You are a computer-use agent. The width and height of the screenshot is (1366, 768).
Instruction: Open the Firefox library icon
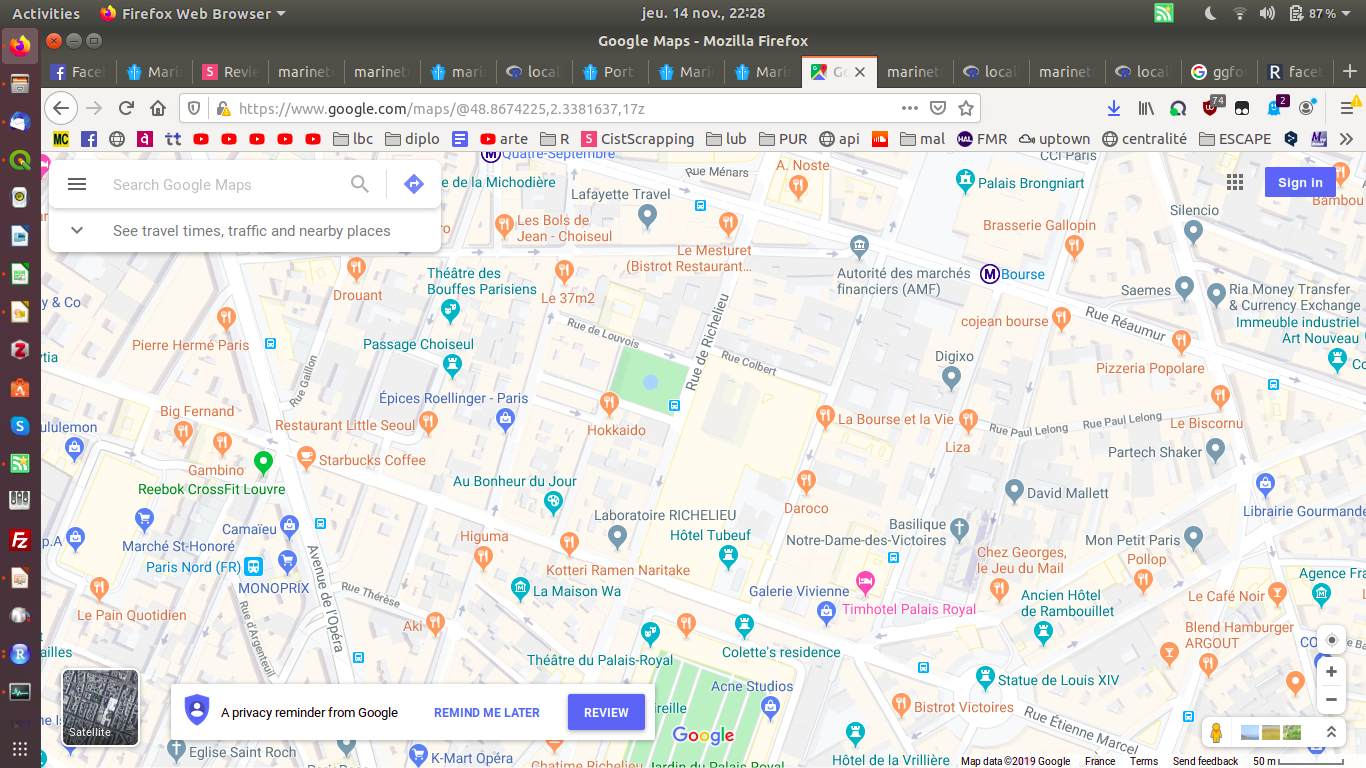point(1146,108)
